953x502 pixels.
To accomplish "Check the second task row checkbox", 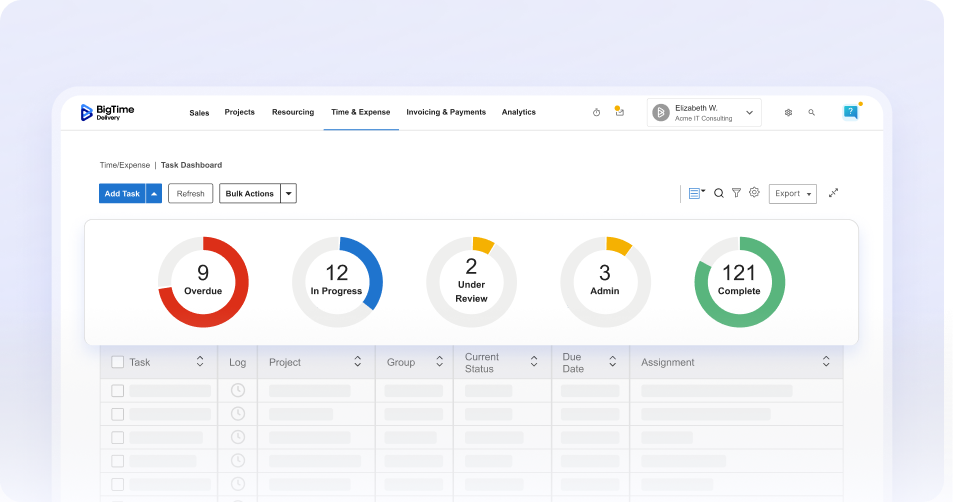I will pos(118,414).
